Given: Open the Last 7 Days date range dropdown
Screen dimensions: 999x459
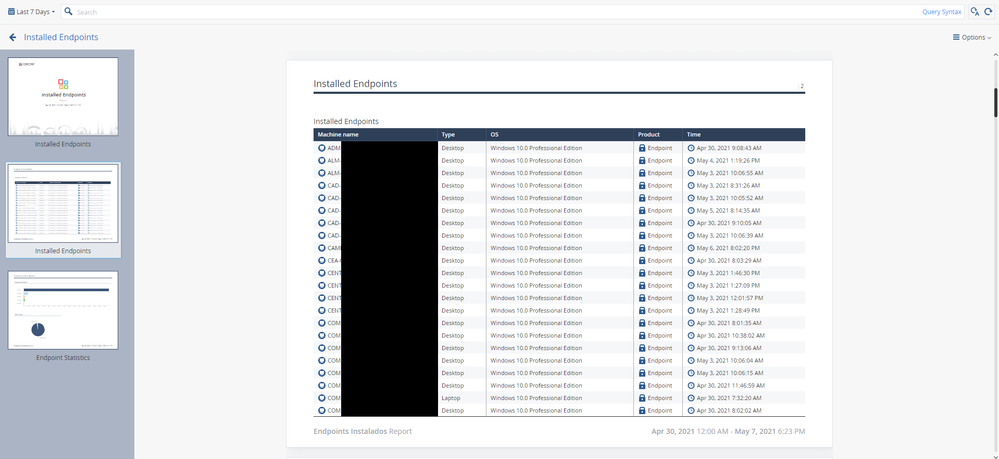Looking at the screenshot, I should pyautogui.click(x=31, y=11).
